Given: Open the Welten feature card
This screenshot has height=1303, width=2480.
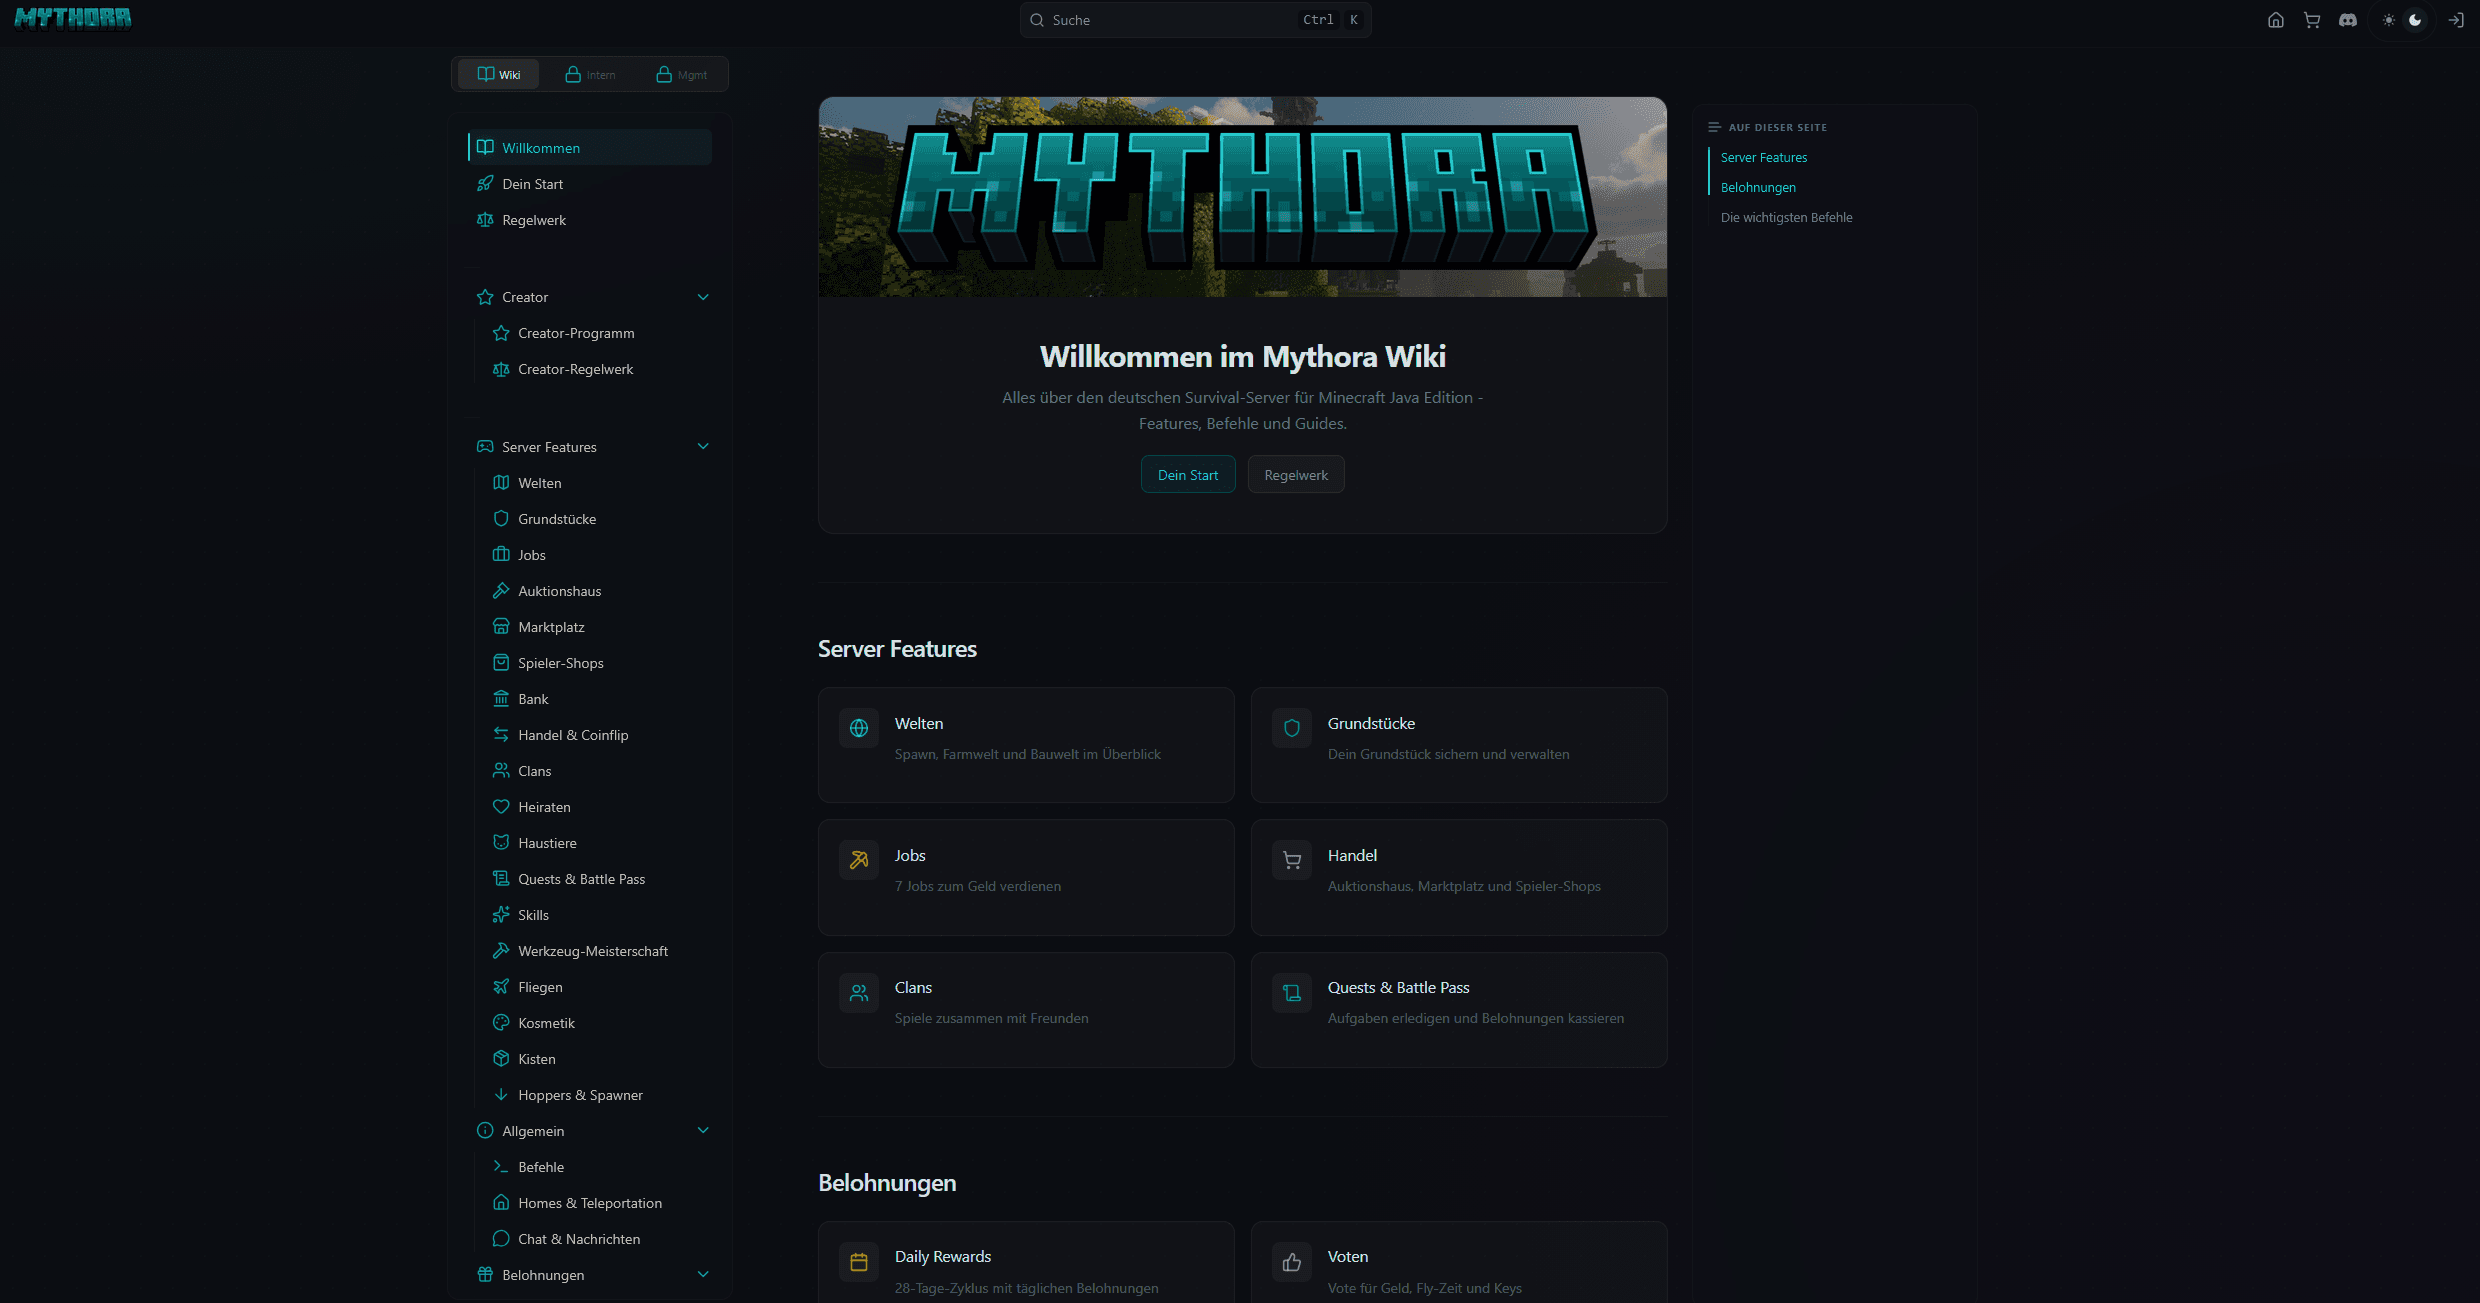Looking at the screenshot, I should [1026, 745].
